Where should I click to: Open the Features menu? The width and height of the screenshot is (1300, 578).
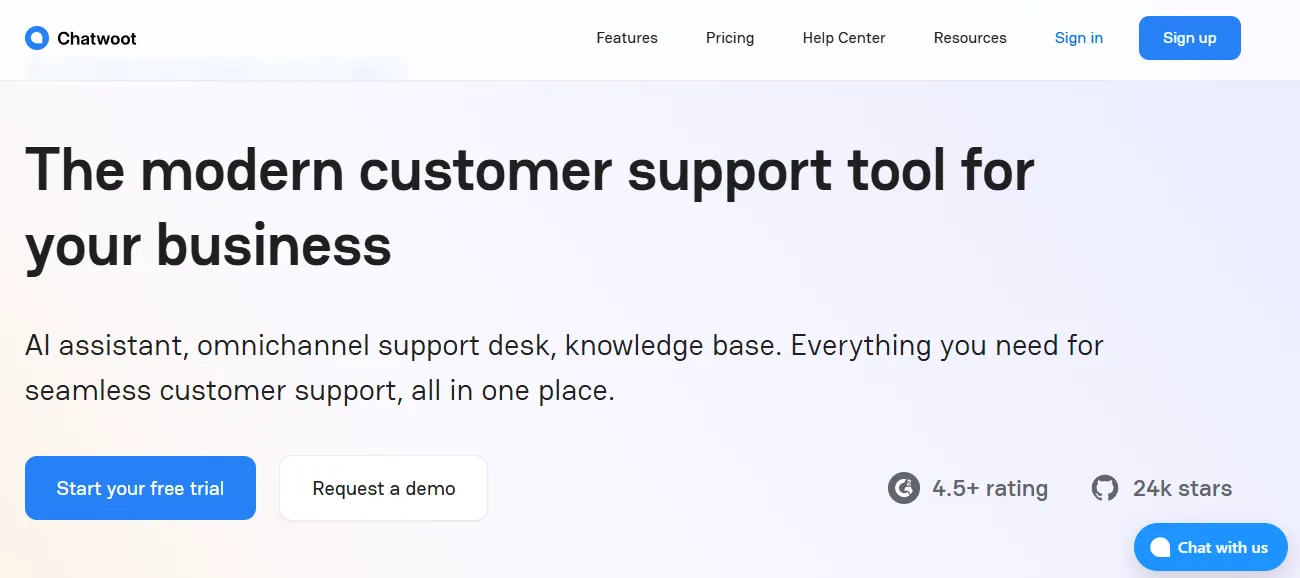pos(627,38)
